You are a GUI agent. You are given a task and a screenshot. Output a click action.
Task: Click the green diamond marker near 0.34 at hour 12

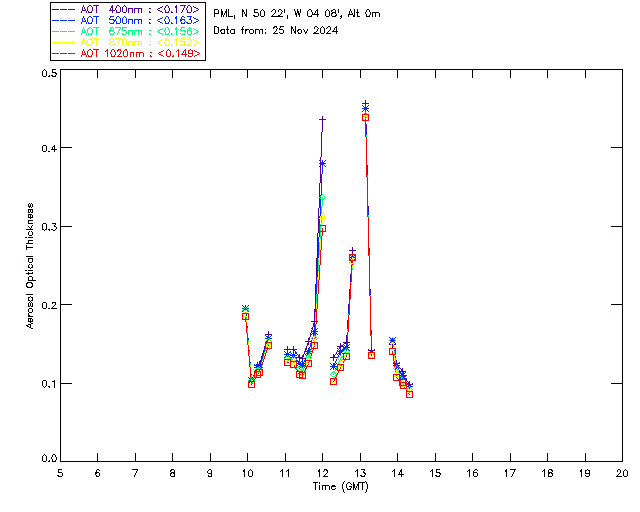[x=322, y=198]
